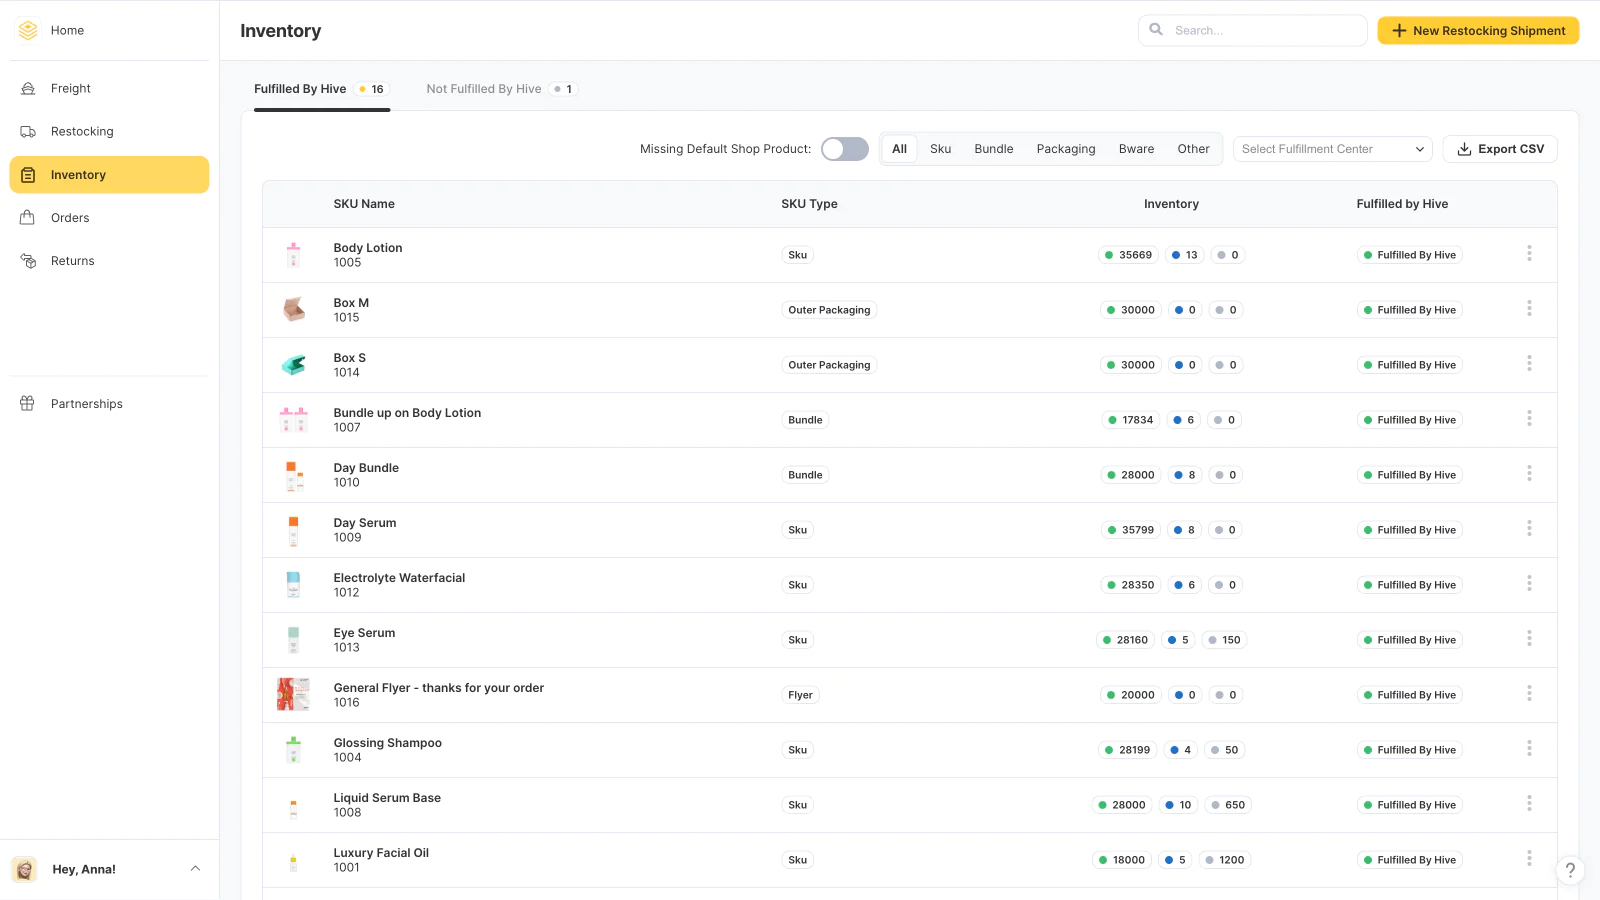
Task: Open Freight from the sidebar icon
Action: tap(28, 89)
